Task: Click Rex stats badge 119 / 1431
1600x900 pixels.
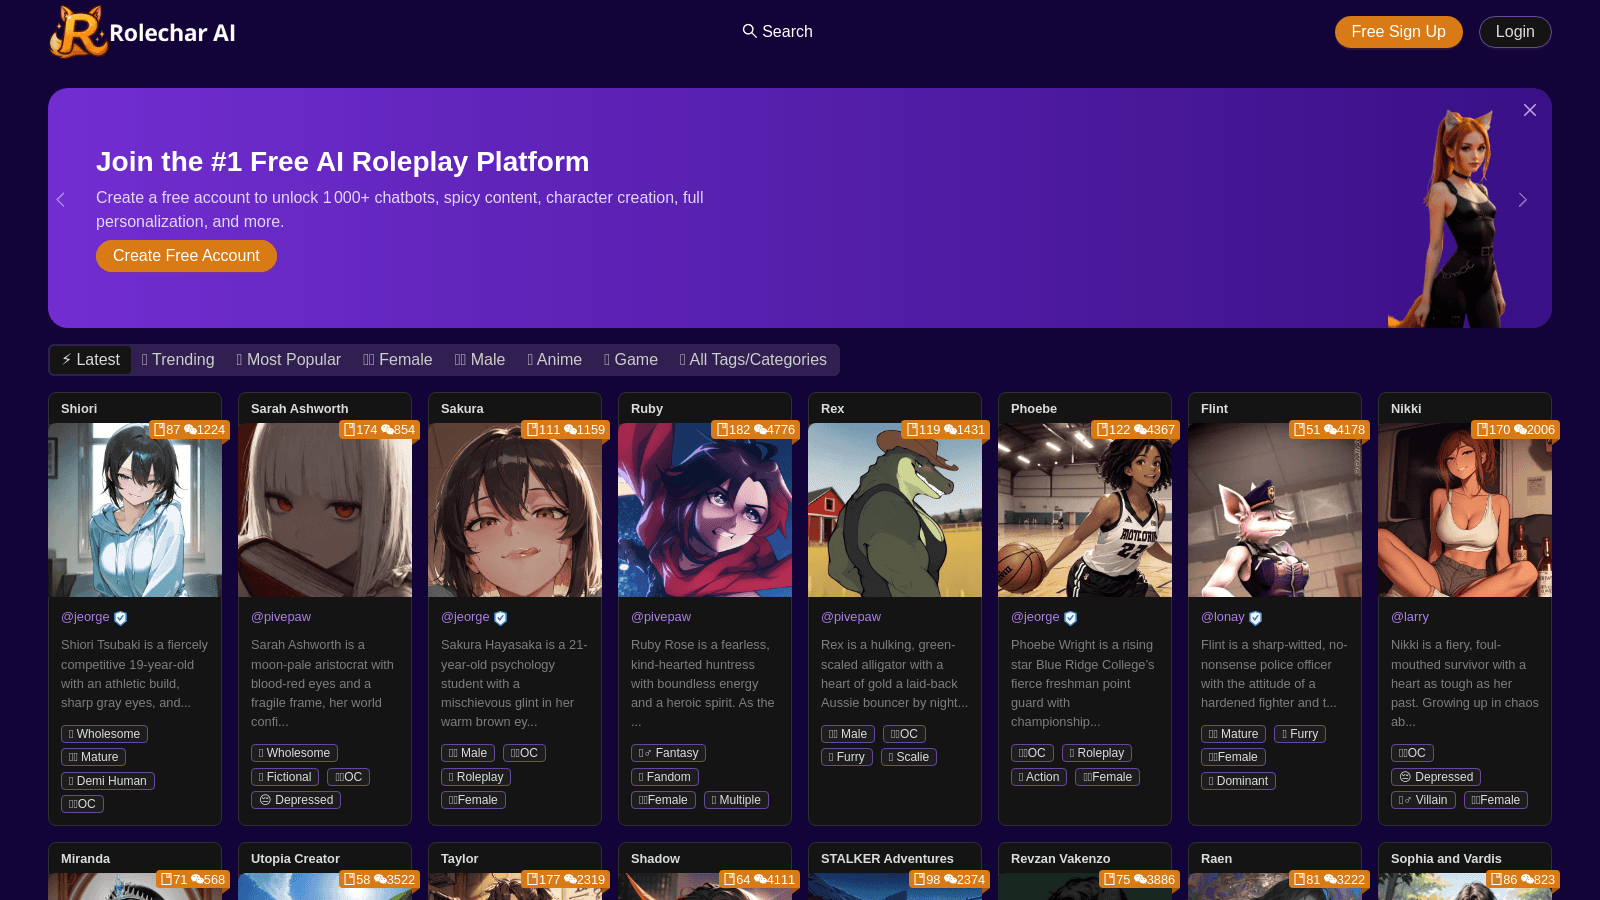Action: [946, 430]
